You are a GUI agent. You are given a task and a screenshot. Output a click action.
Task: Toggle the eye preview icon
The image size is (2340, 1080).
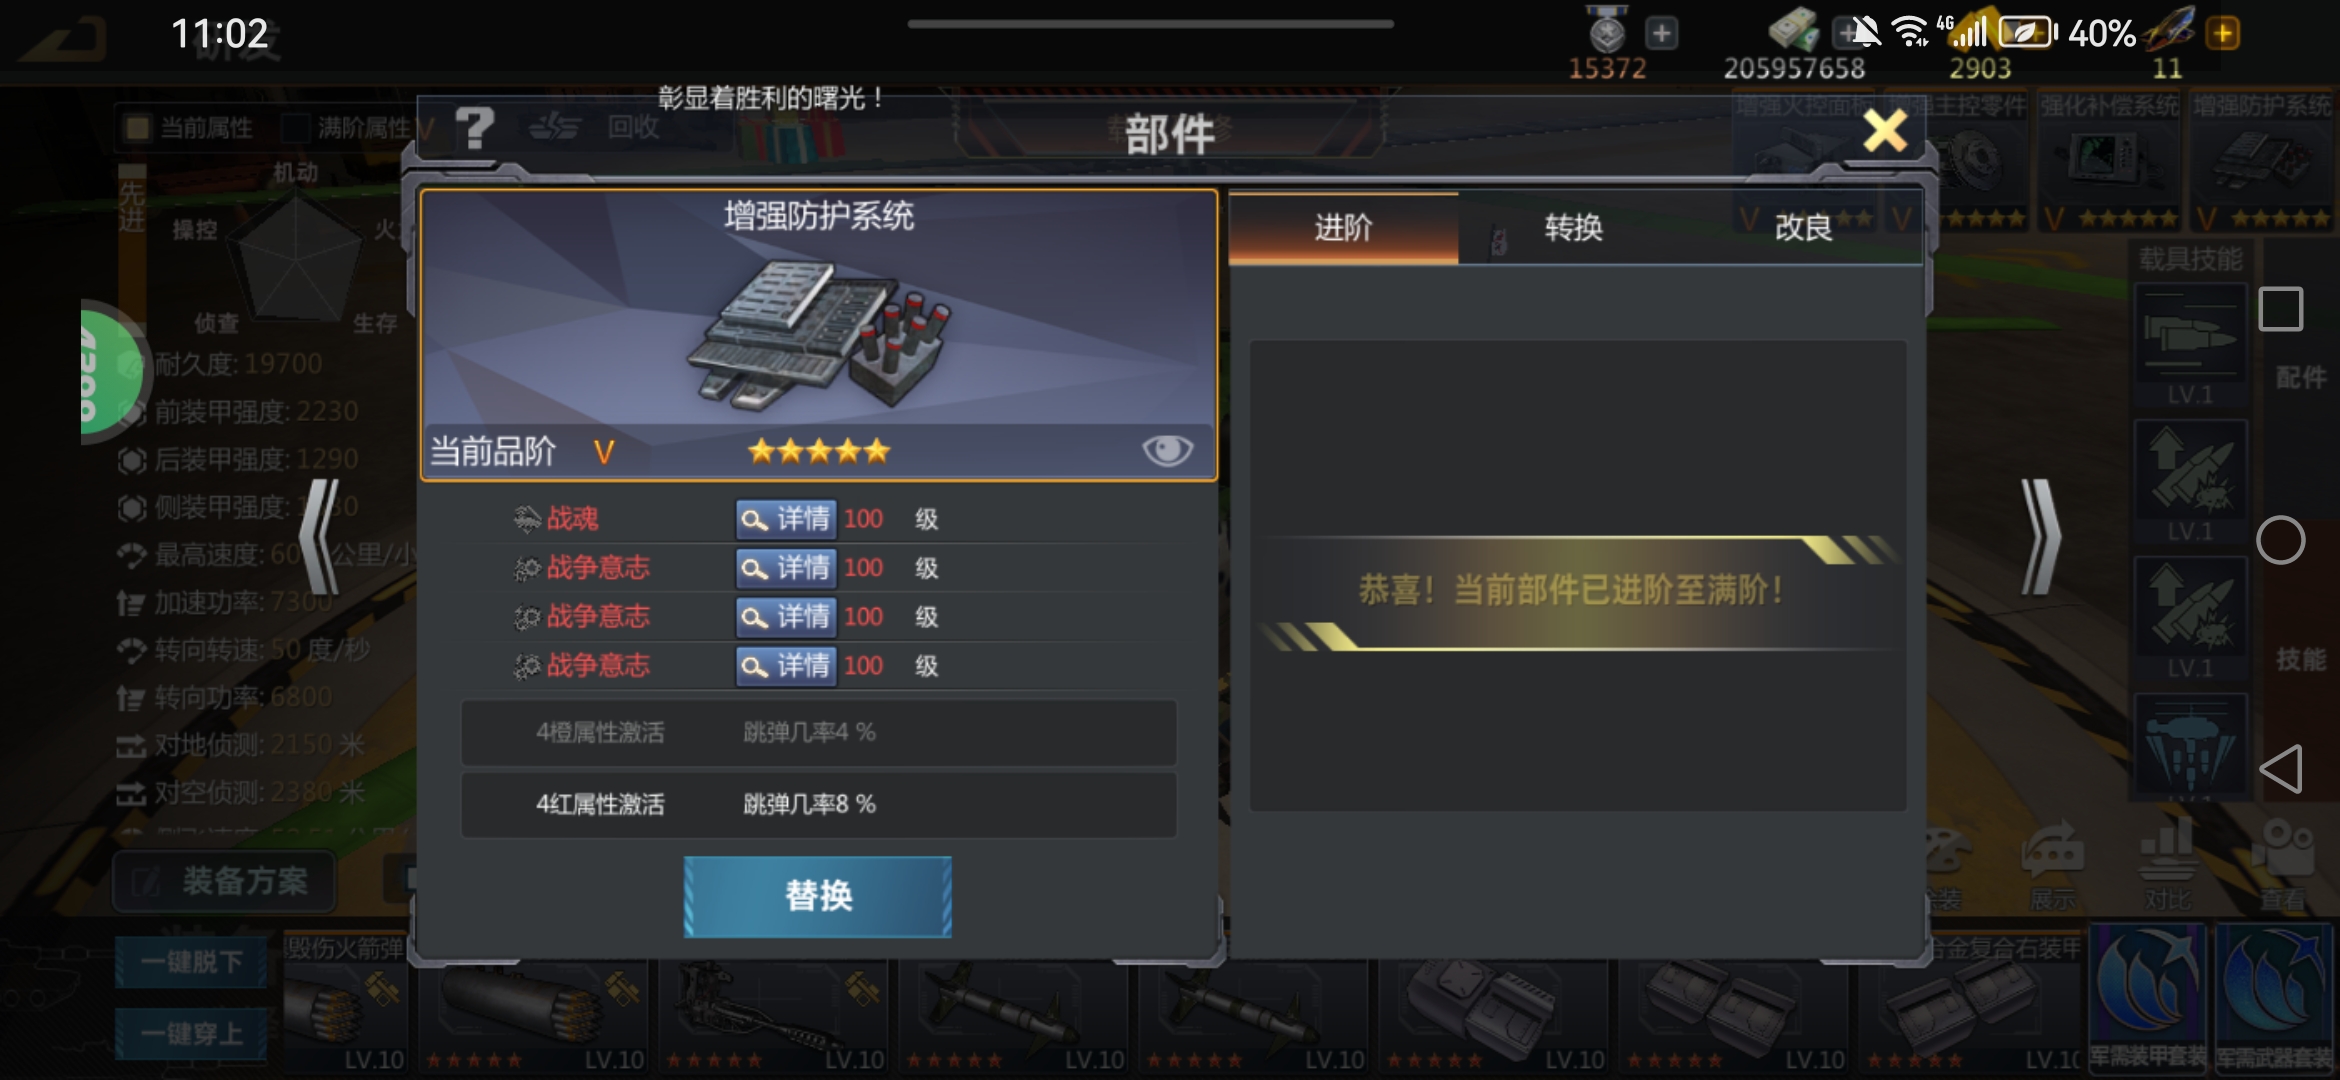(1167, 451)
